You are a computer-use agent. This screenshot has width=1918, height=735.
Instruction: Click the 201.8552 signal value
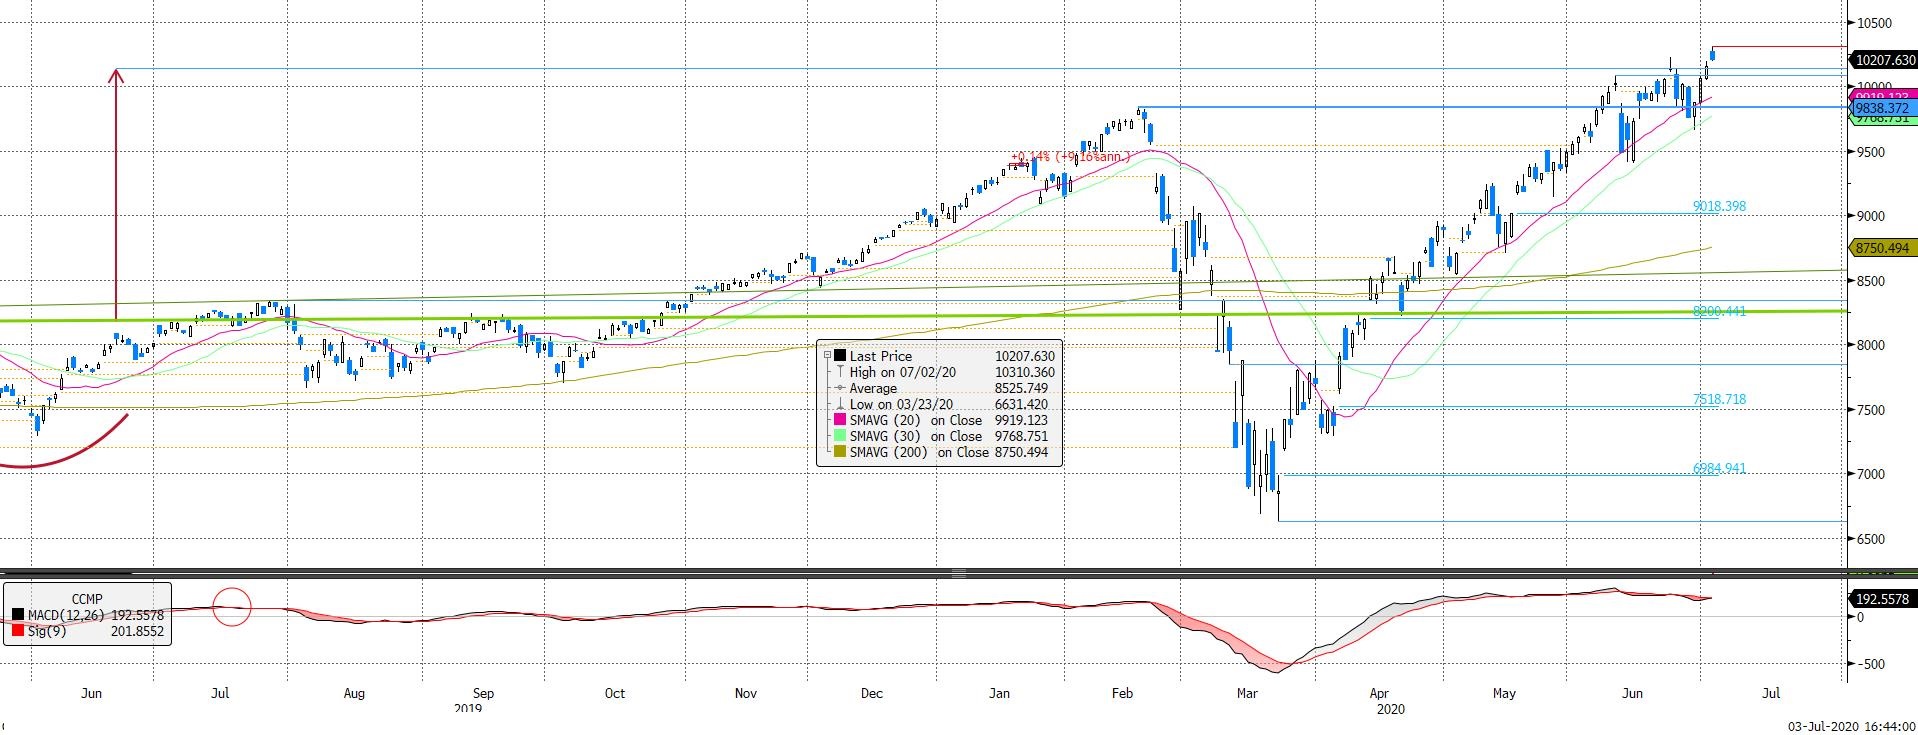(x=136, y=631)
